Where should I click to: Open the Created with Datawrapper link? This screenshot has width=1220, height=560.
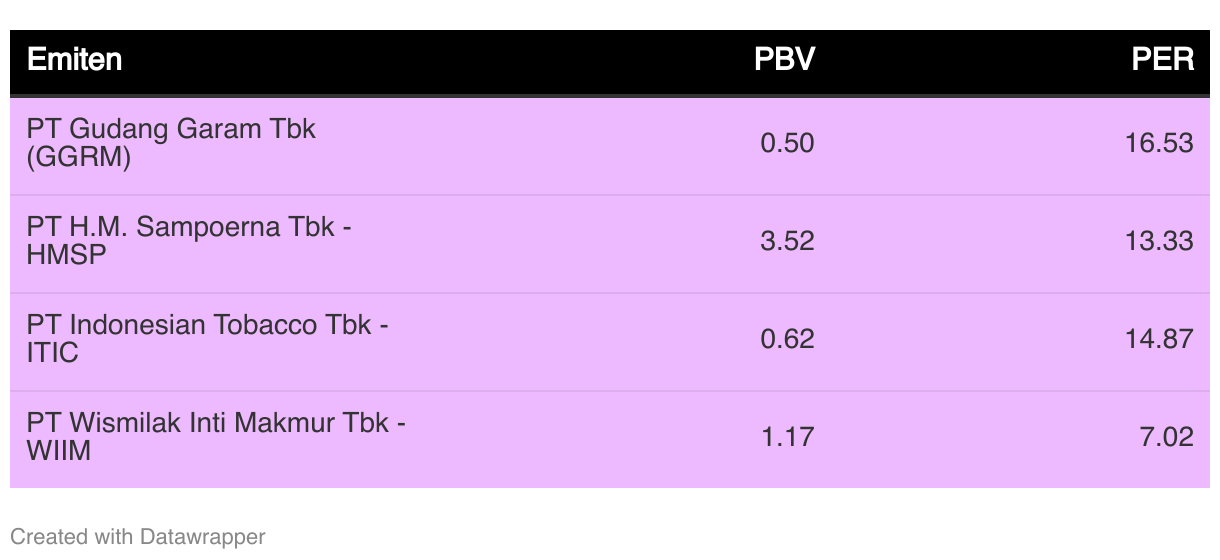coord(138,537)
